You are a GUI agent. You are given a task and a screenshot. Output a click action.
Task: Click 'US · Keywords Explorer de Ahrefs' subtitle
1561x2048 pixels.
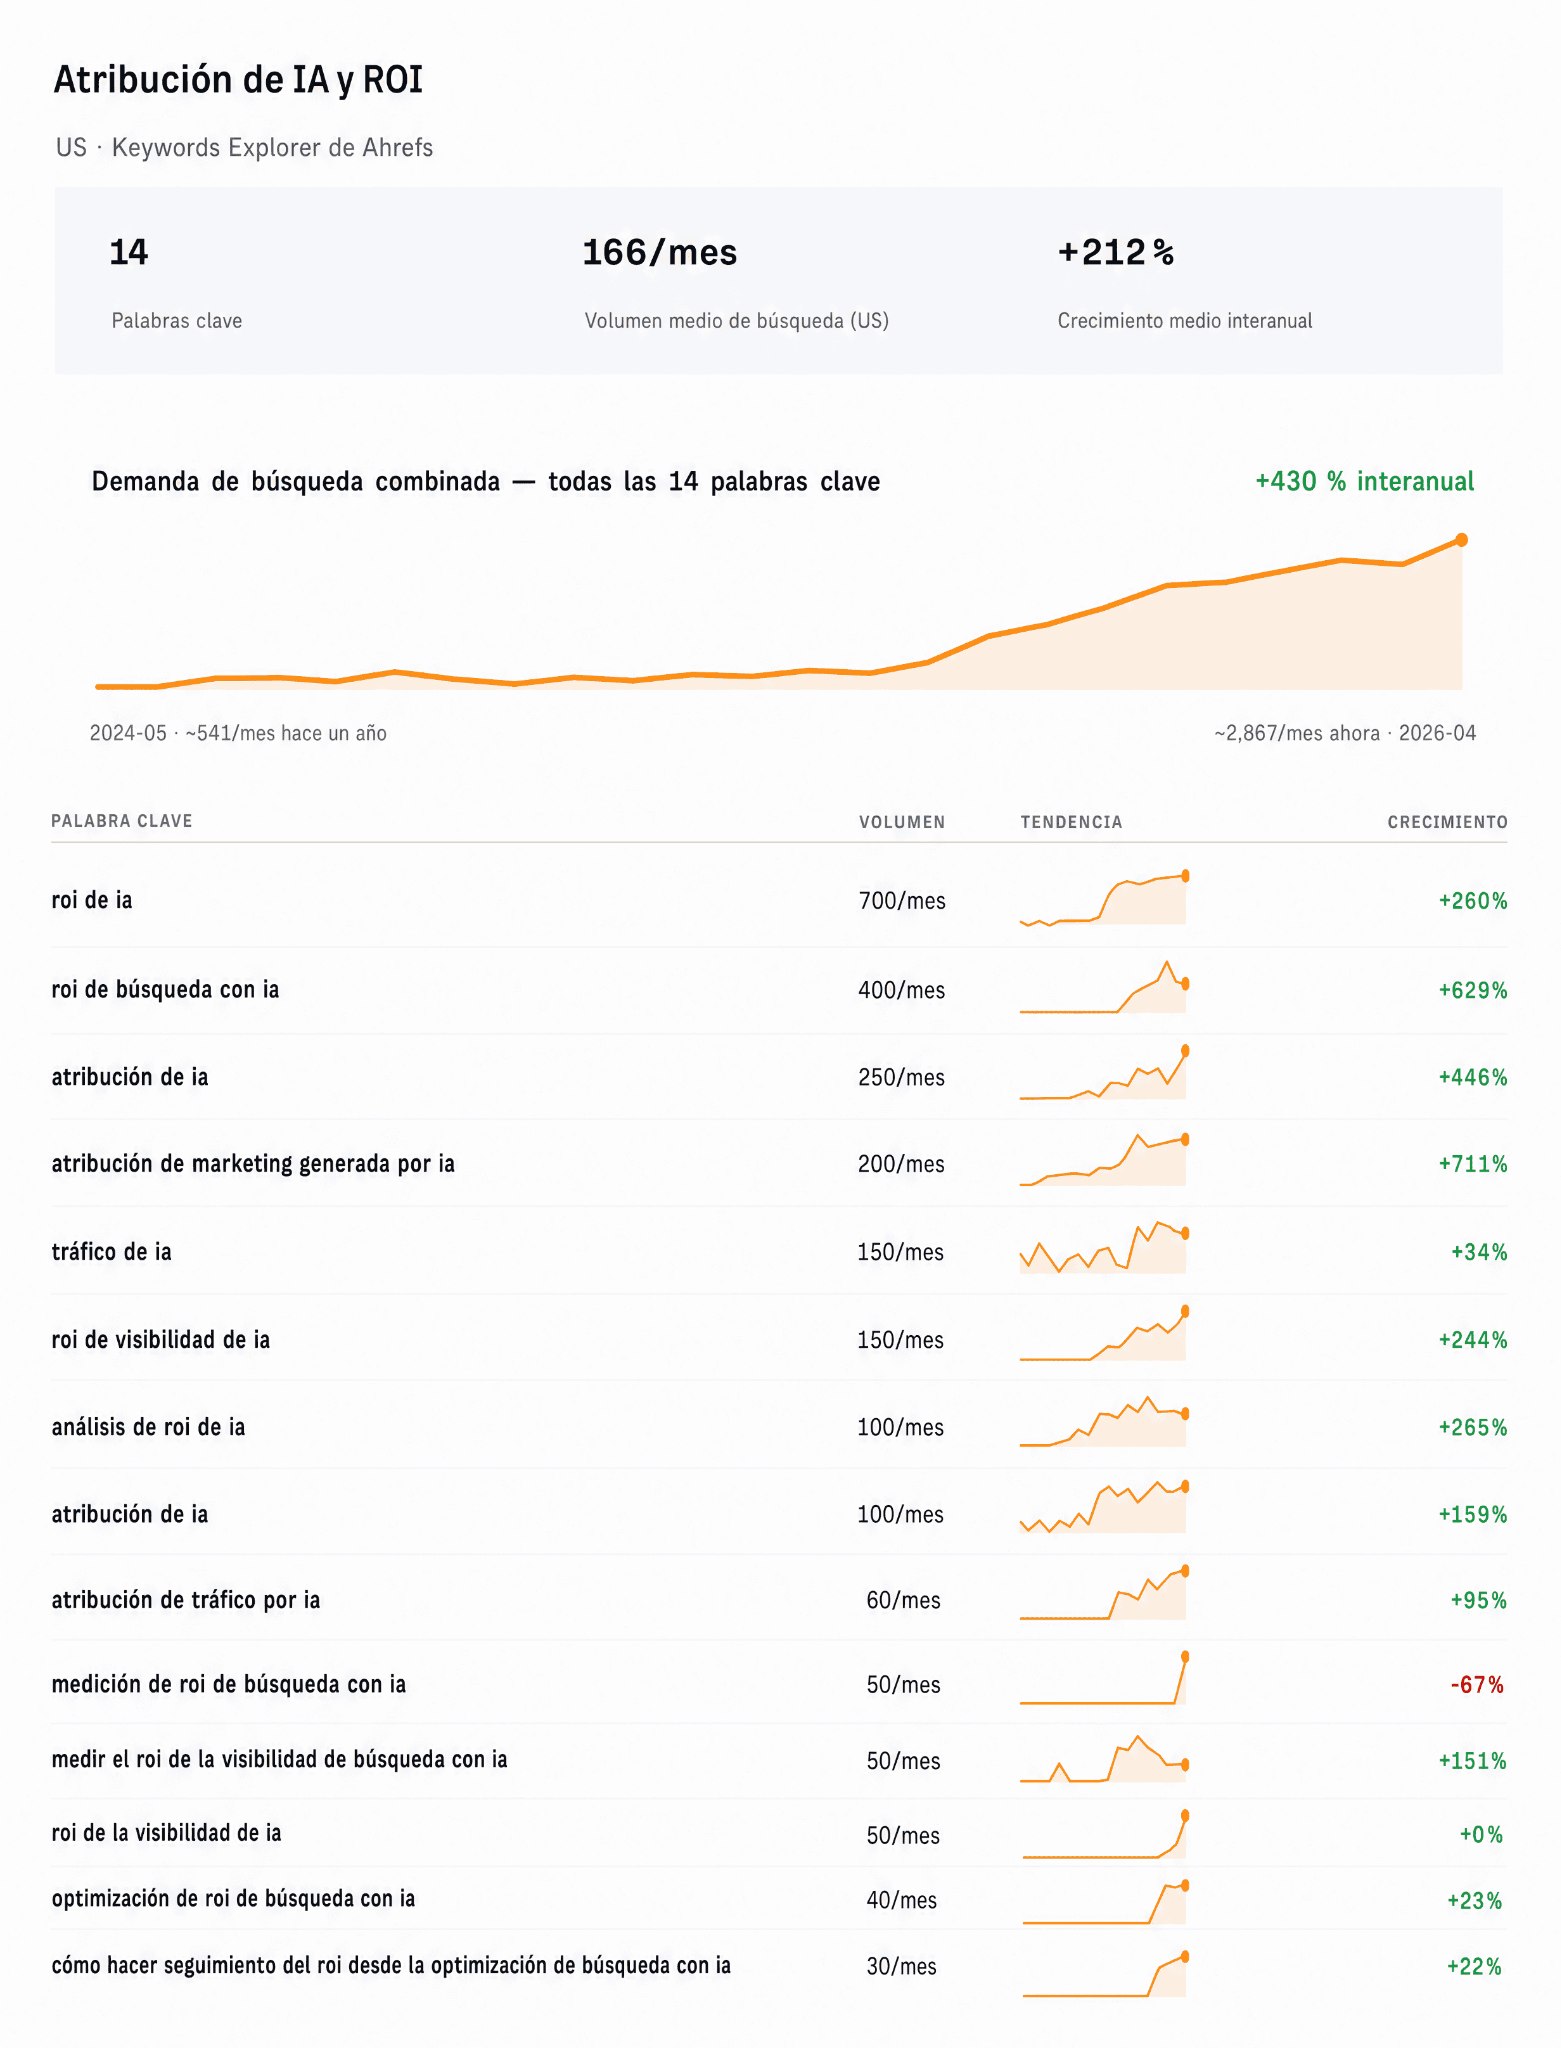(244, 147)
